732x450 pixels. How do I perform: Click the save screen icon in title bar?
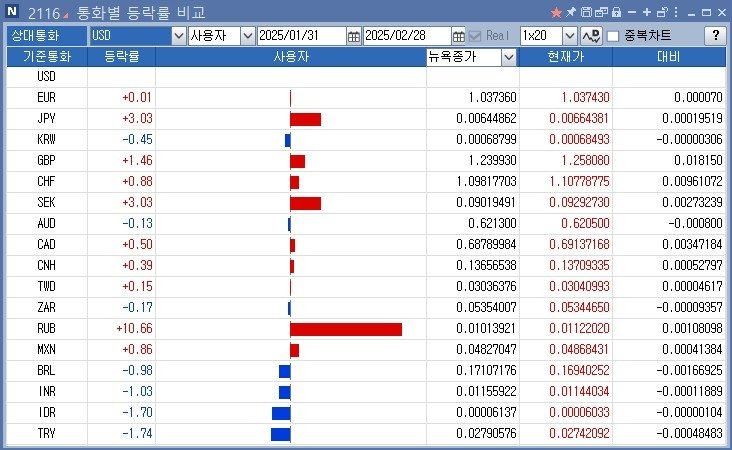(x=585, y=12)
